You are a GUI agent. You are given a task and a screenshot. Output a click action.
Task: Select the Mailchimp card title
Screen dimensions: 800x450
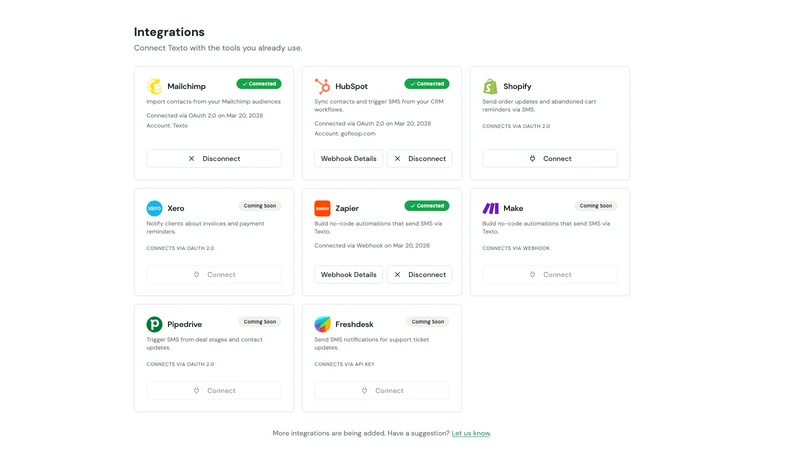(186, 86)
